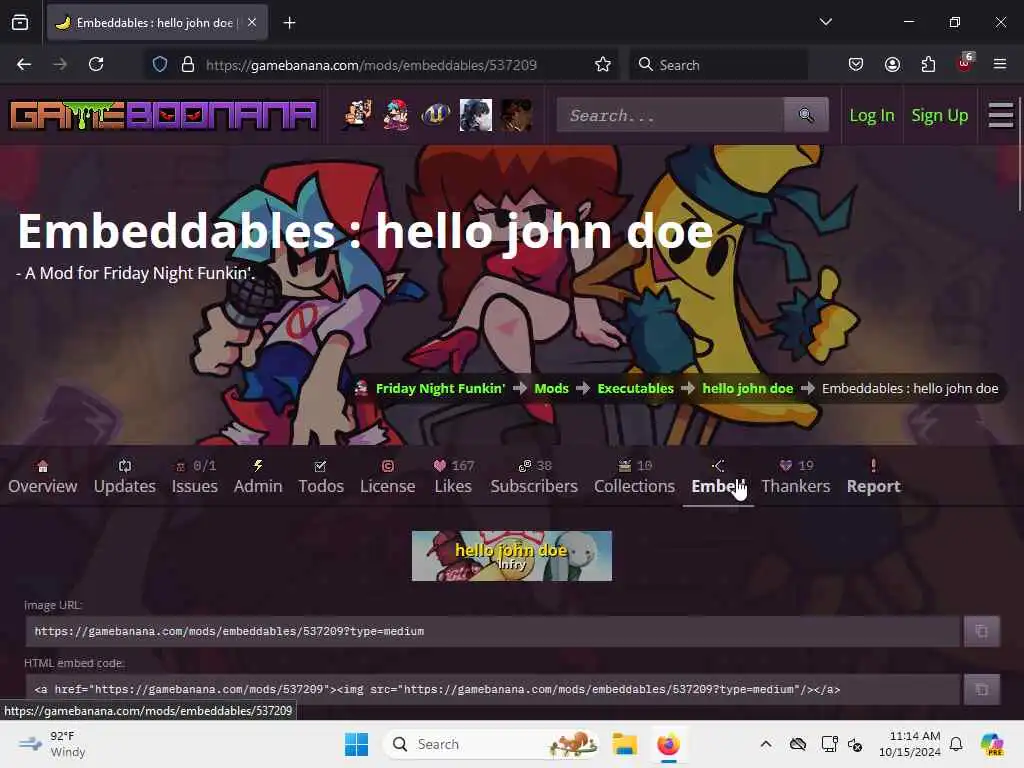This screenshot has height=768, width=1024.
Task: Open the notification bell in the taskbar
Action: click(x=956, y=744)
